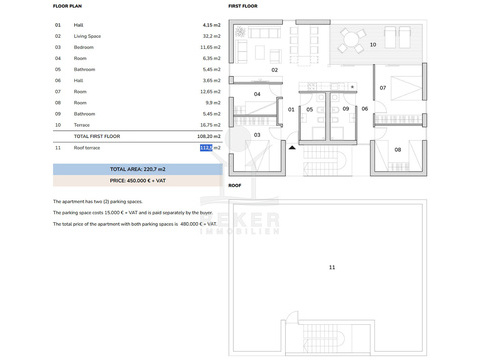Click the 'Bathroom' label in row 05
Image resolution: width=480 pixels, height=360 pixels.
click(84, 69)
